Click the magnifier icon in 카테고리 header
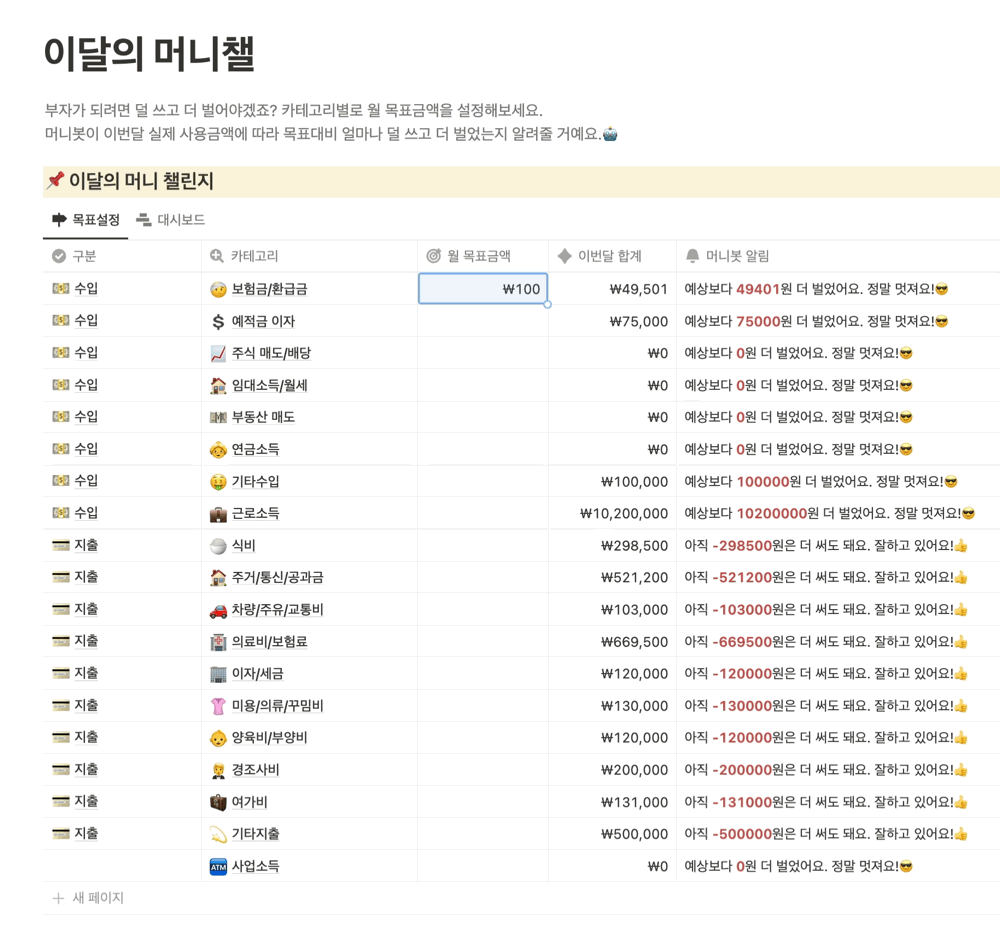Screen dimensions: 1000x935 tap(217, 256)
